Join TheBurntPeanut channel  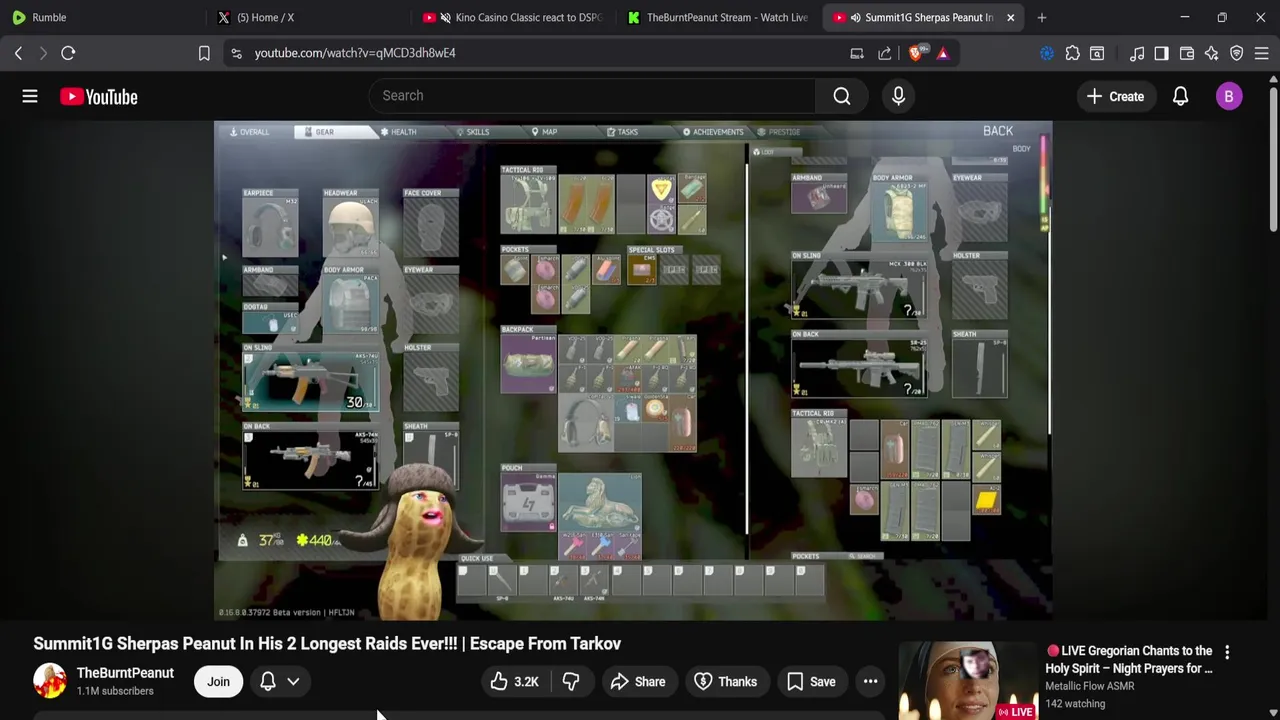point(218,682)
